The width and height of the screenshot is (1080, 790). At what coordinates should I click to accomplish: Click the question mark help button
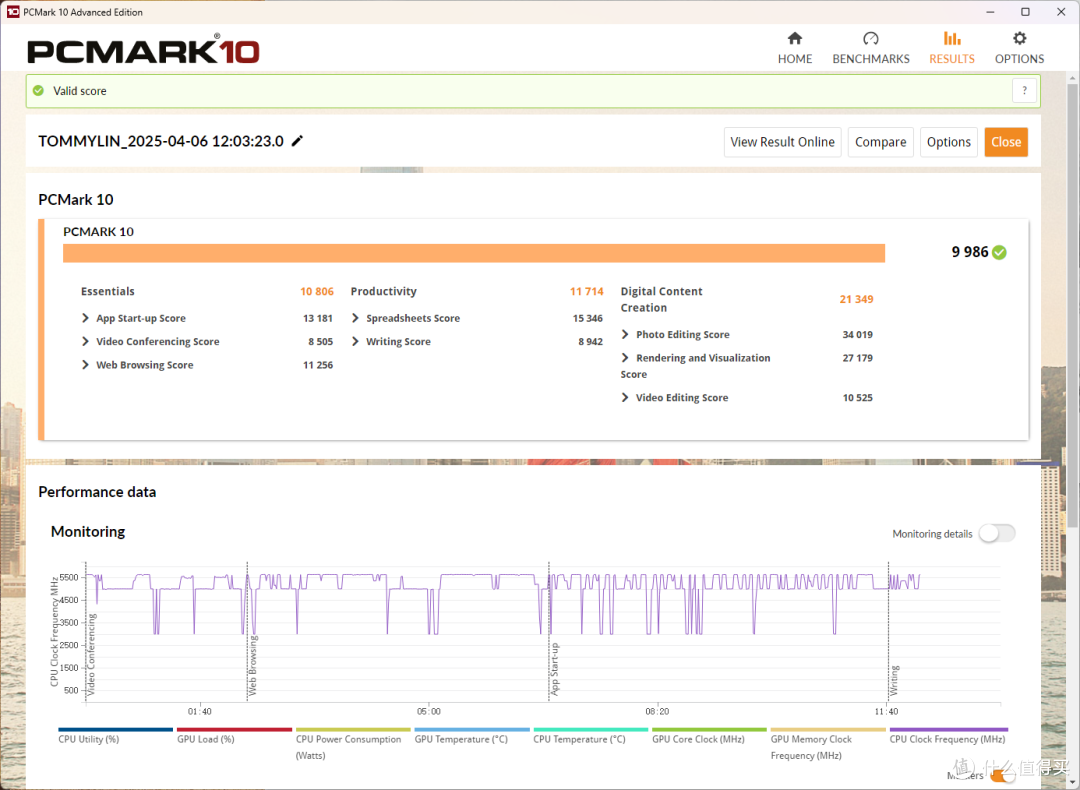(1024, 91)
